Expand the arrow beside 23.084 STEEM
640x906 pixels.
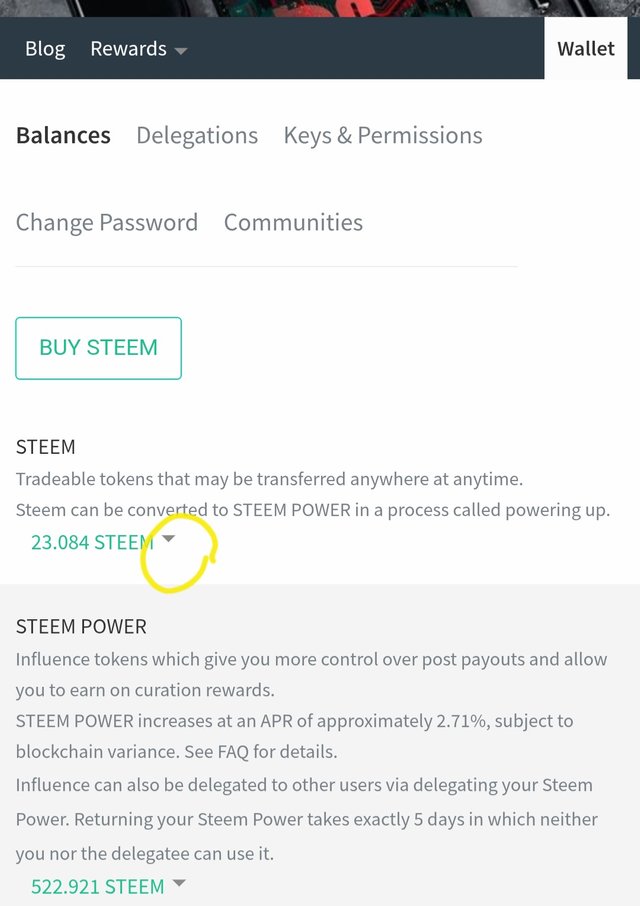coord(168,539)
